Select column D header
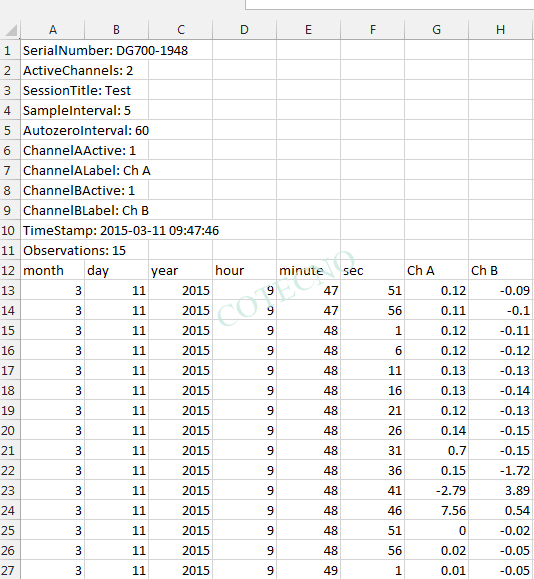This screenshot has height=579, width=534. 244,30
